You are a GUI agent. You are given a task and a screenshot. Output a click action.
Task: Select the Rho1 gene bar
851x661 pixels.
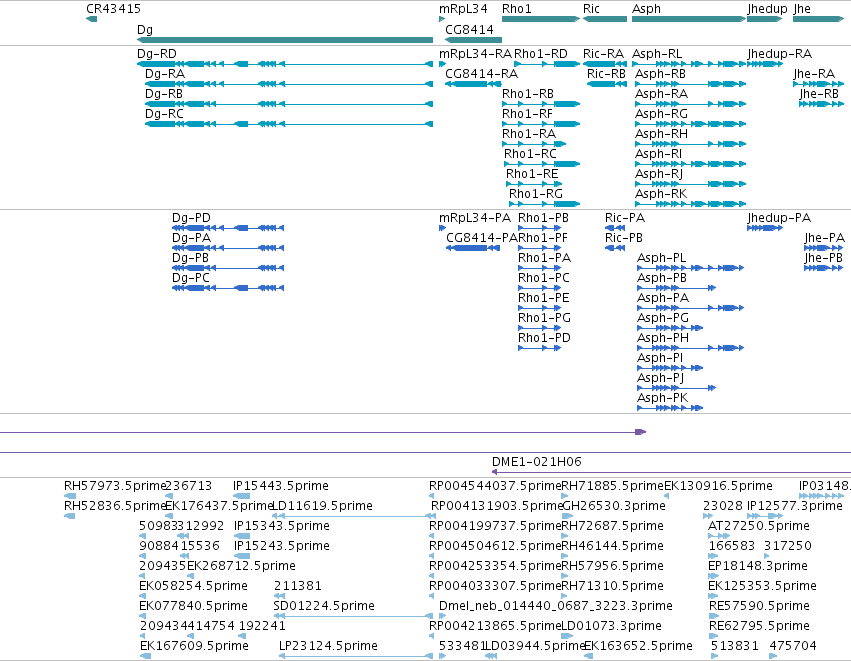(541, 19)
